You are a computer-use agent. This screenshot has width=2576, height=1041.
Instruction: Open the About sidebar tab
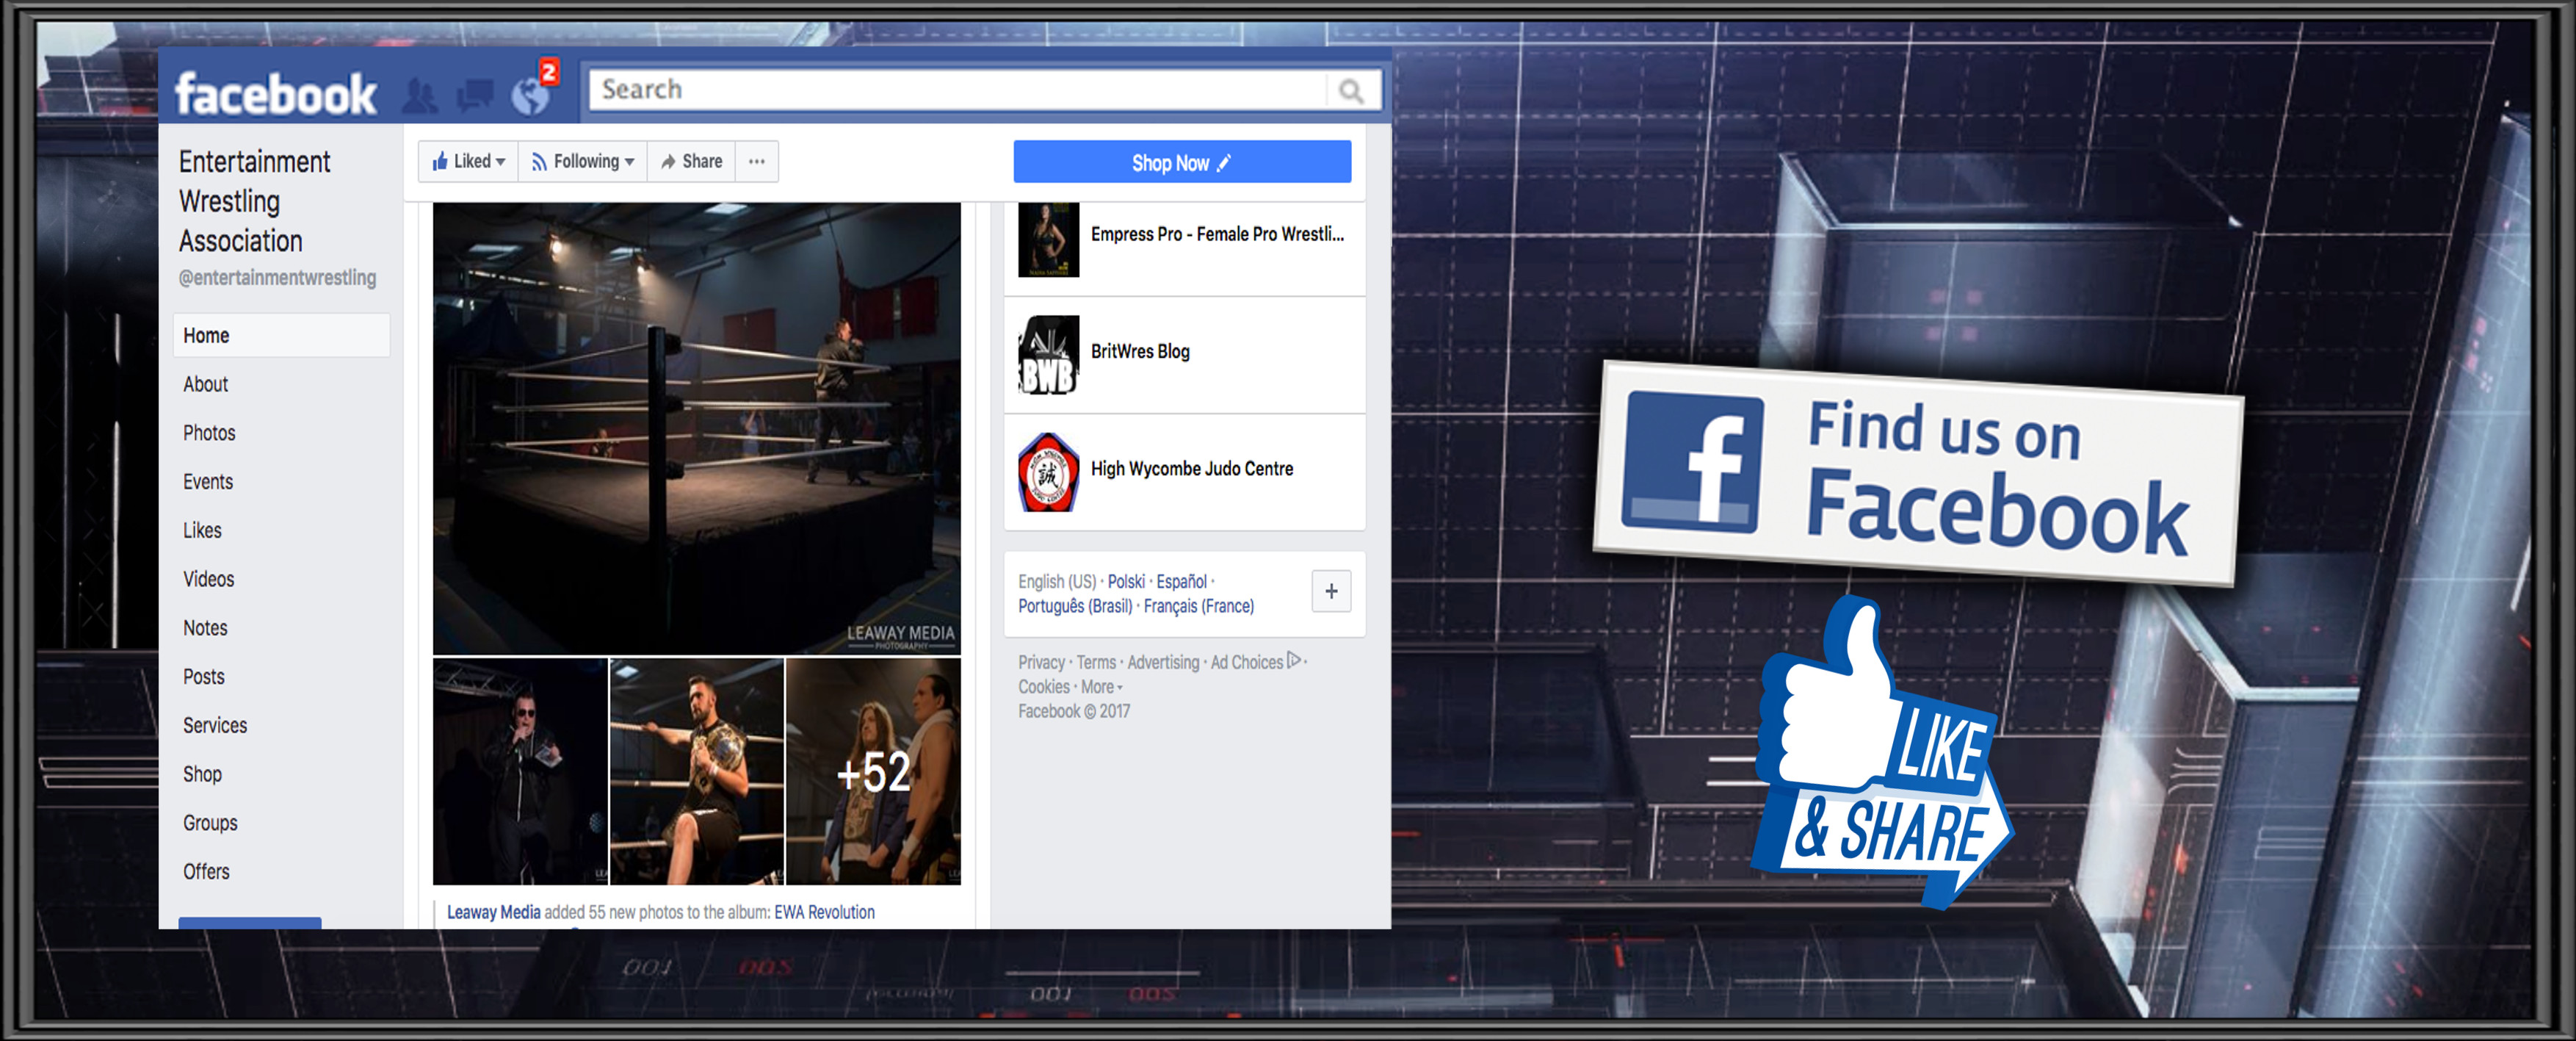click(x=206, y=384)
